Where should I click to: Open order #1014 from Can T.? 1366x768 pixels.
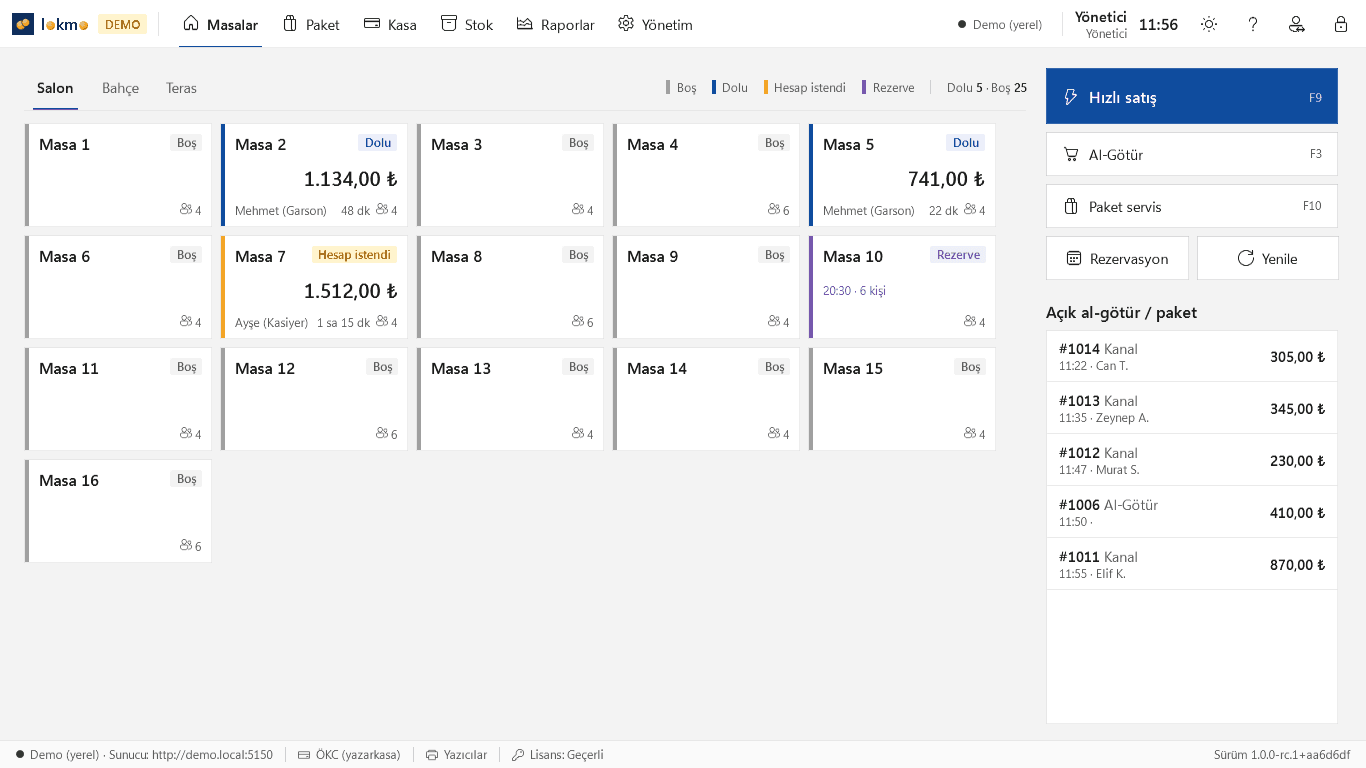coord(1192,356)
